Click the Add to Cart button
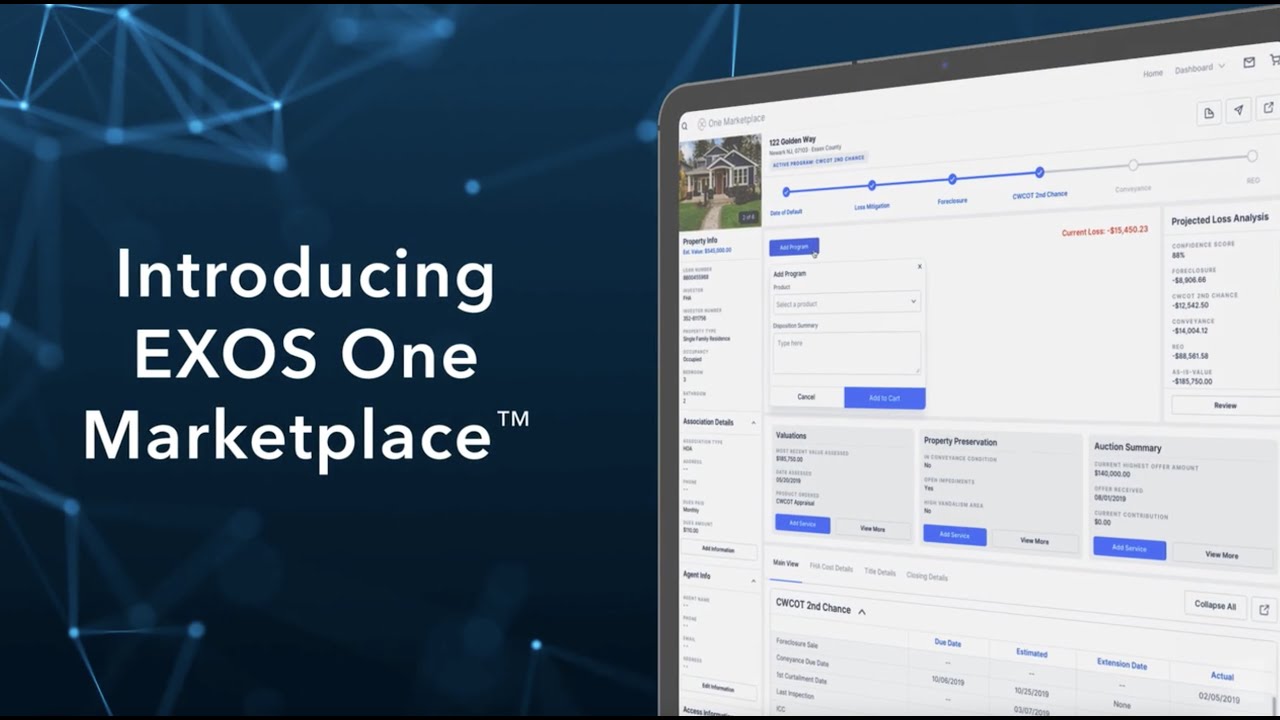This screenshot has height=720, width=1280. 884,398
